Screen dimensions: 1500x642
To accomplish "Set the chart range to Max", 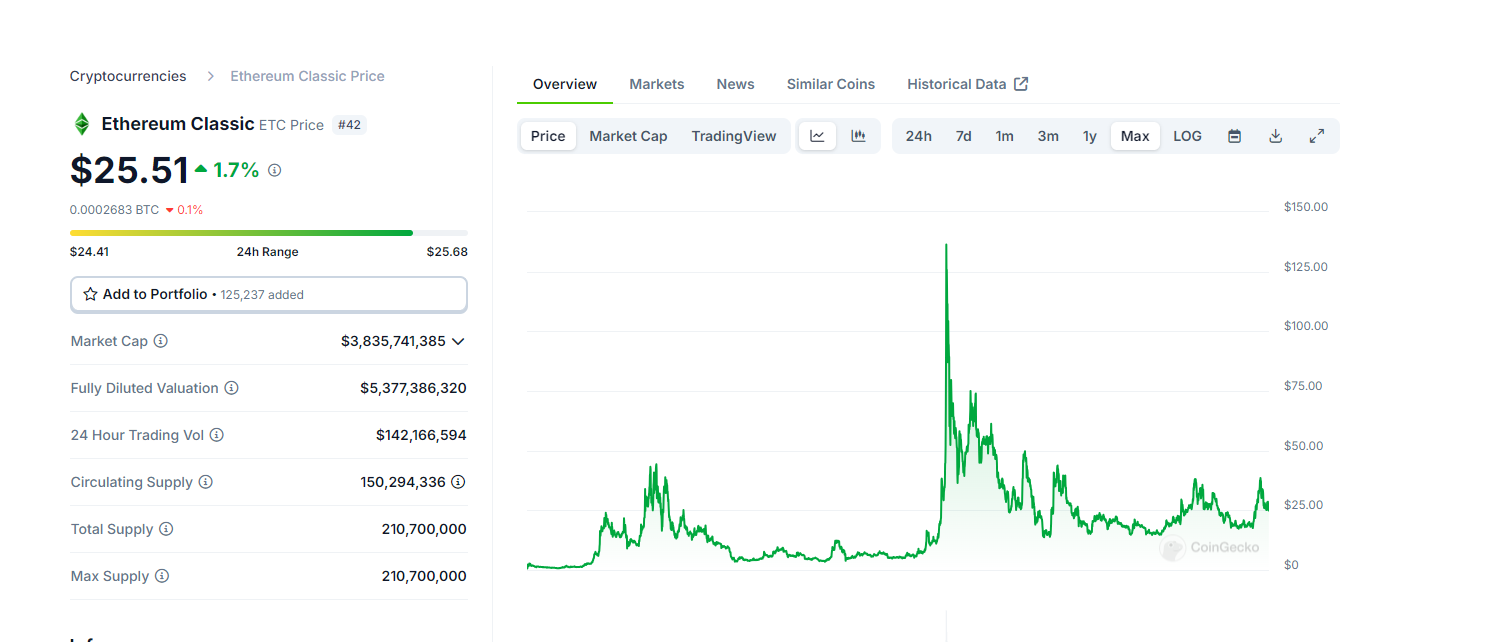I will 1135,136.
